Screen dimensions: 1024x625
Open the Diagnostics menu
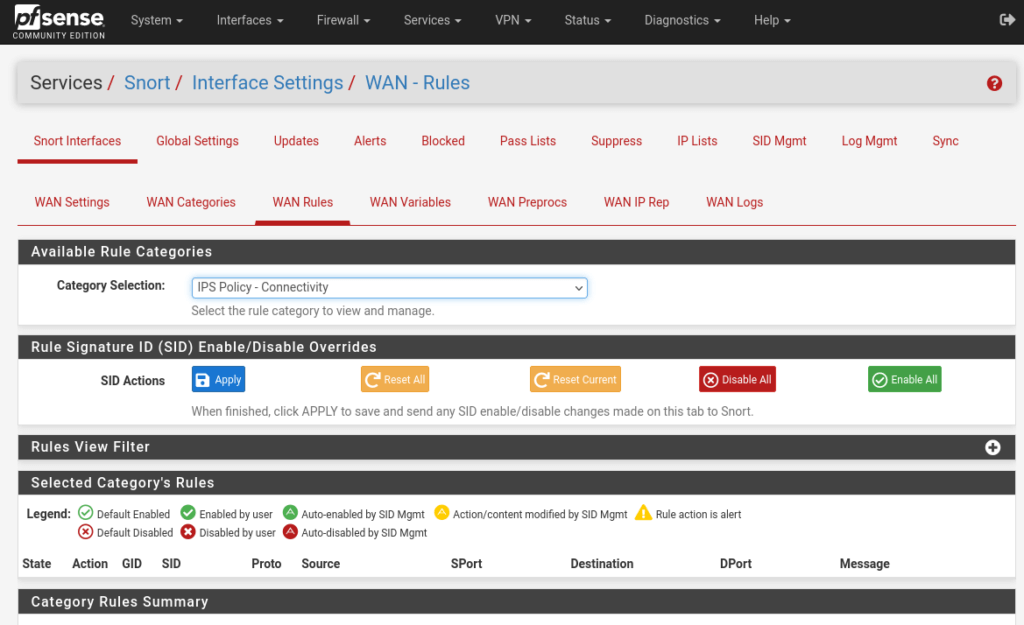click(682, 20)
